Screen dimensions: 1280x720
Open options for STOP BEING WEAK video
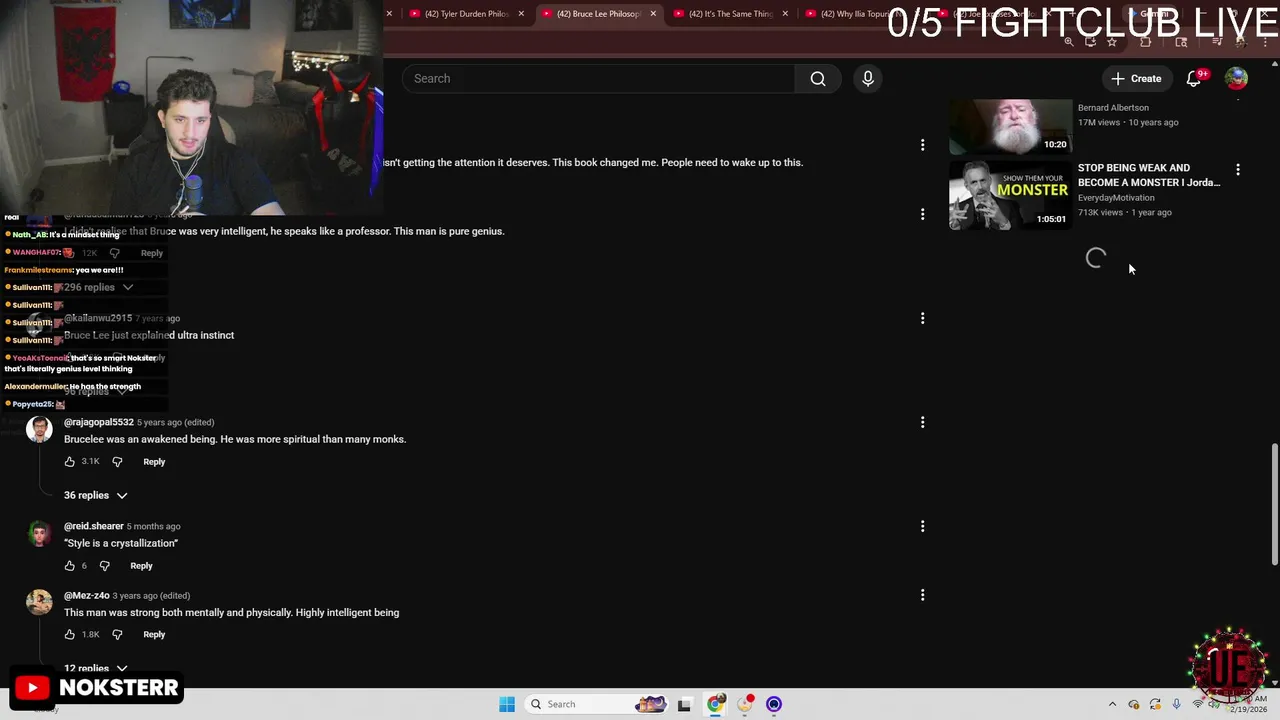coord(1238,170)
